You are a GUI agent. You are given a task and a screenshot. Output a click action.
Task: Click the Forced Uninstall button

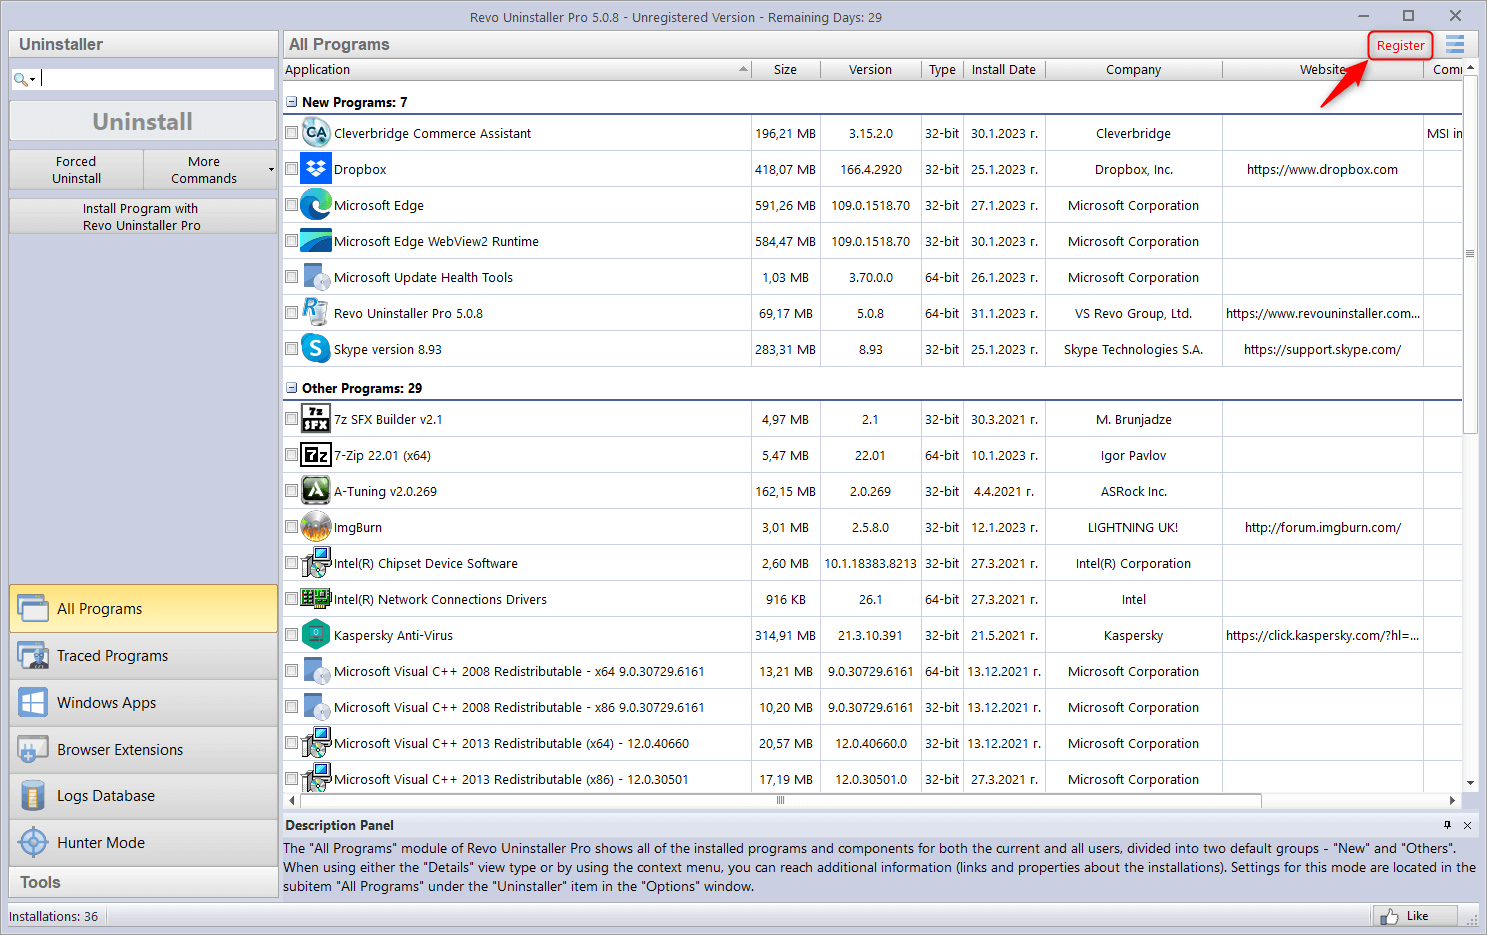[x=76, y=170]
